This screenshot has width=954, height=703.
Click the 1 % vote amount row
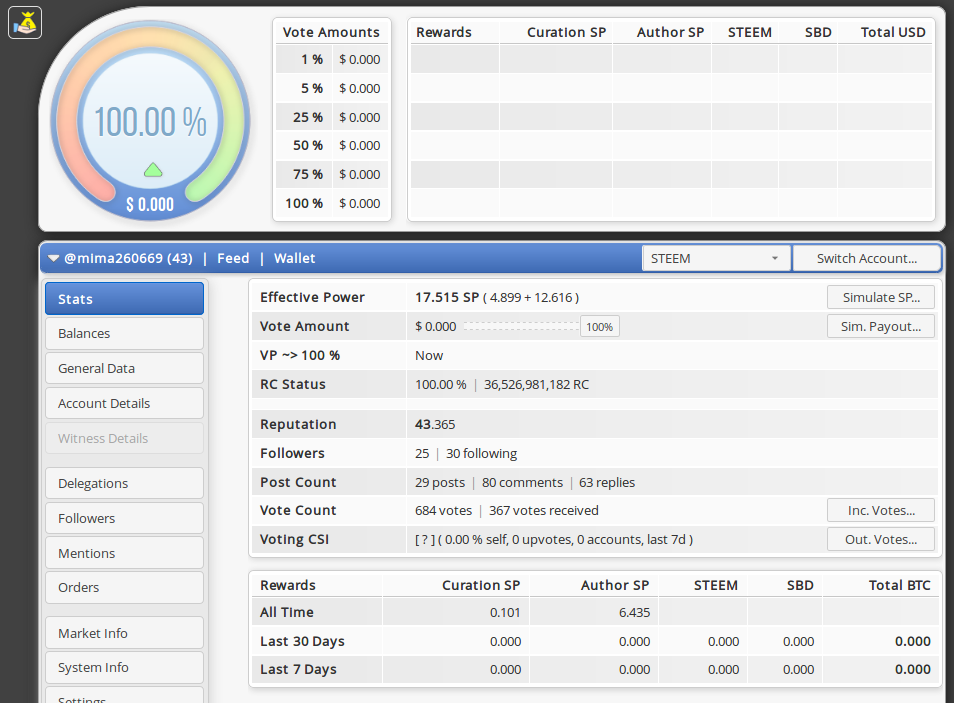[332, 60]
